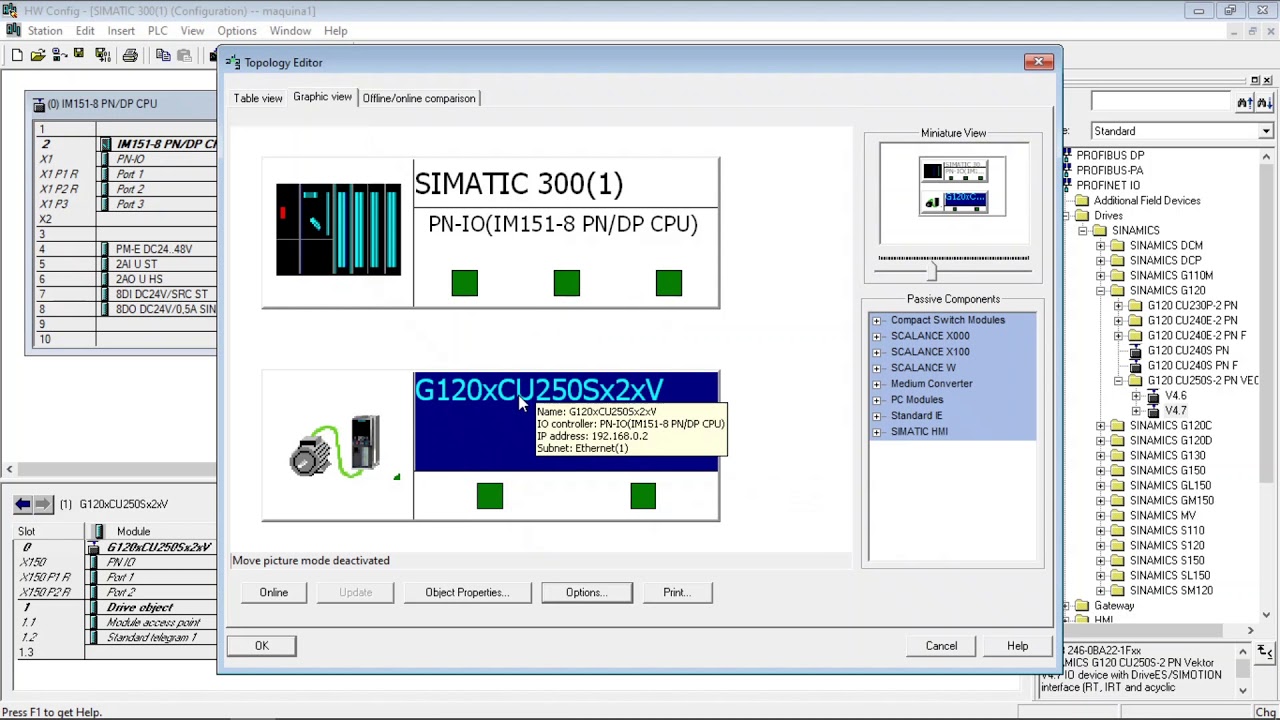Select SINAMICS S120 in catalog tree
Image resolution: width=1280 pixels, height=720 pixels.
click(1166, 546)
